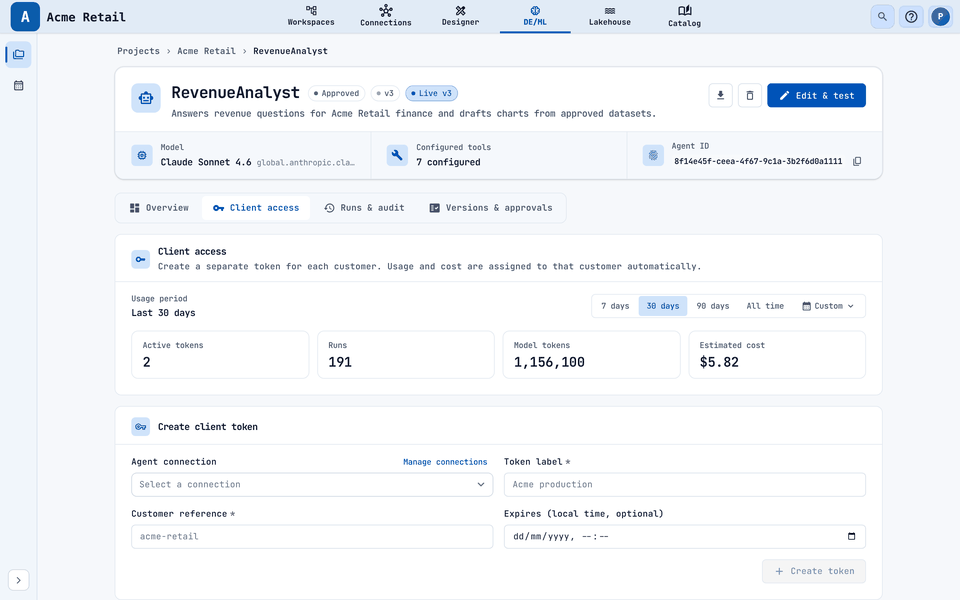960x600 pixels.
Task: Open the Connections section
Action: pyautogui.click(x=386, y=17)
